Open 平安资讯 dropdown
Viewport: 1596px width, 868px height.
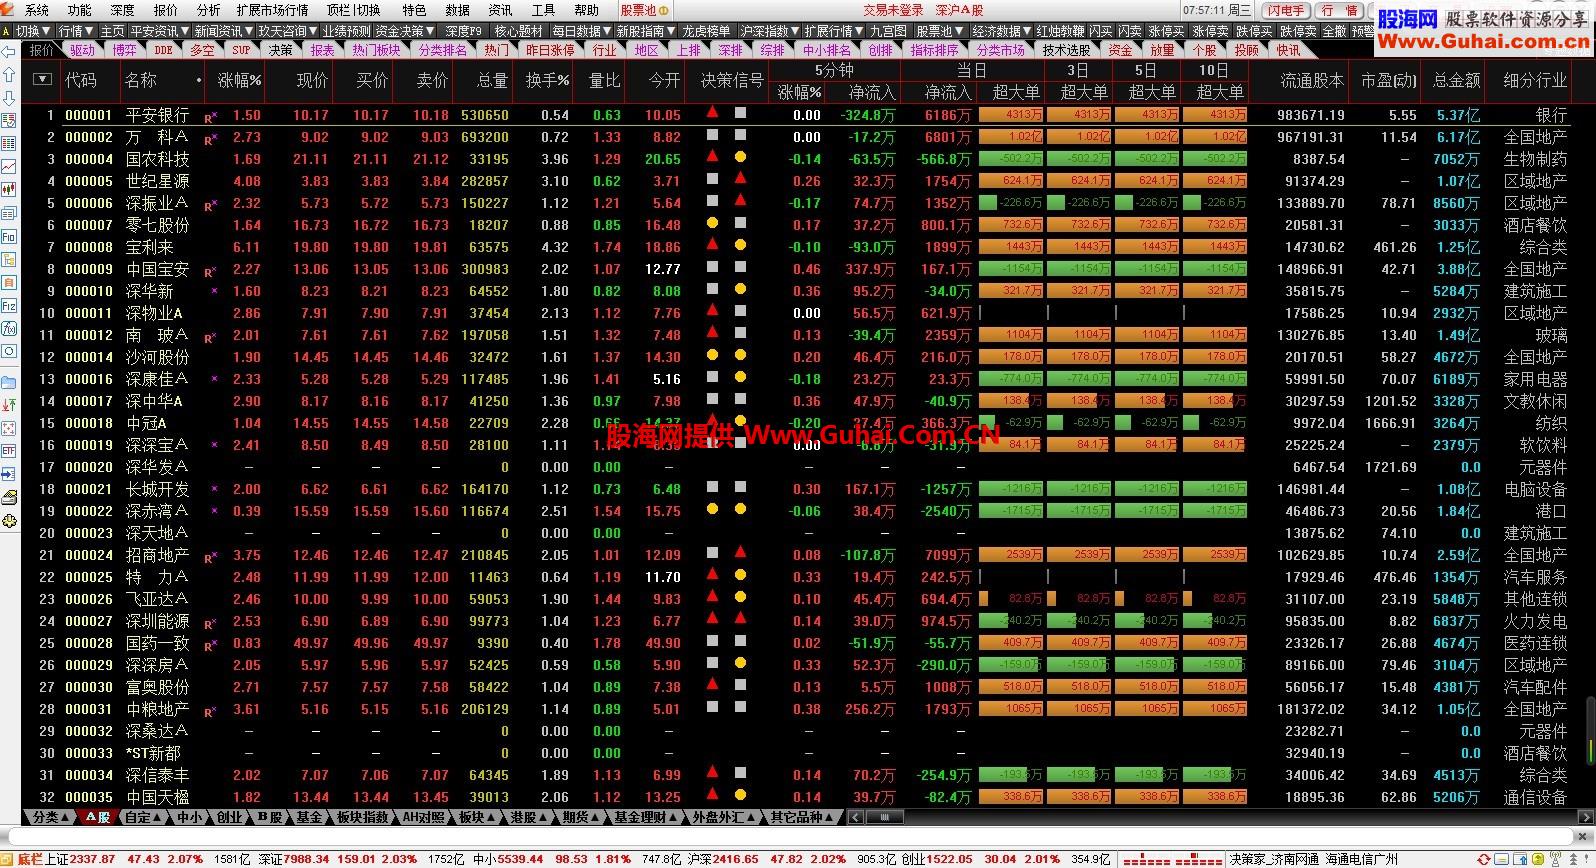[x=159, y=31]
